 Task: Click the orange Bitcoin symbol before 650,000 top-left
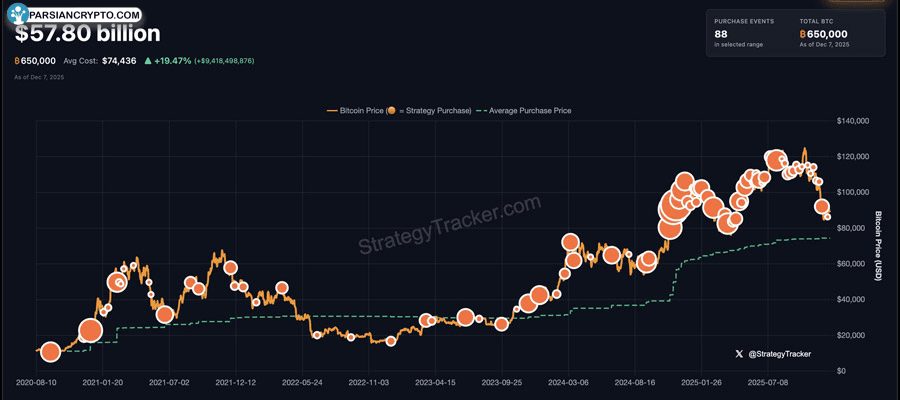(17, 61)
